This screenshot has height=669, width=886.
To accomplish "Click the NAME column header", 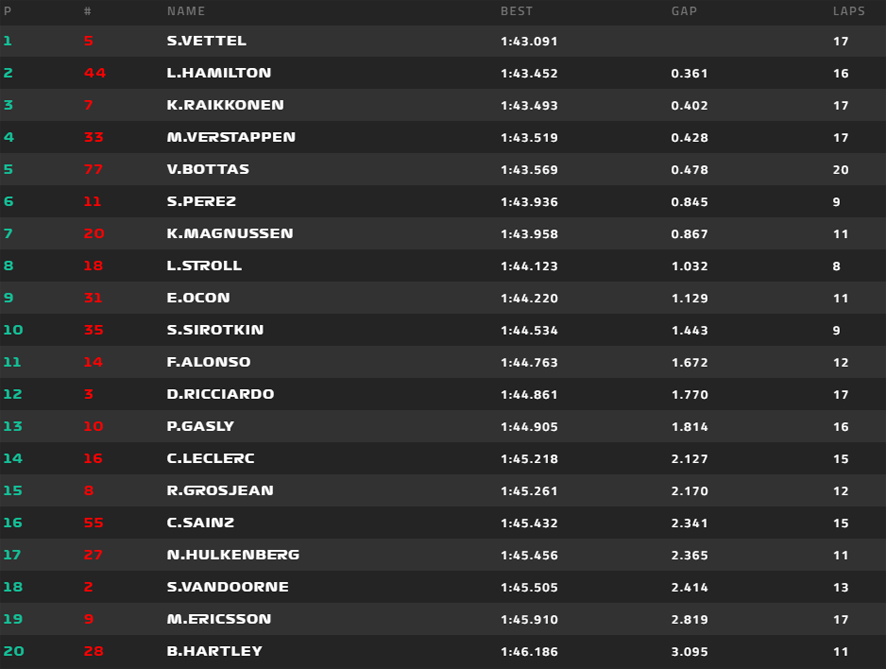I will pyautogui.click(x=186, y=11).
